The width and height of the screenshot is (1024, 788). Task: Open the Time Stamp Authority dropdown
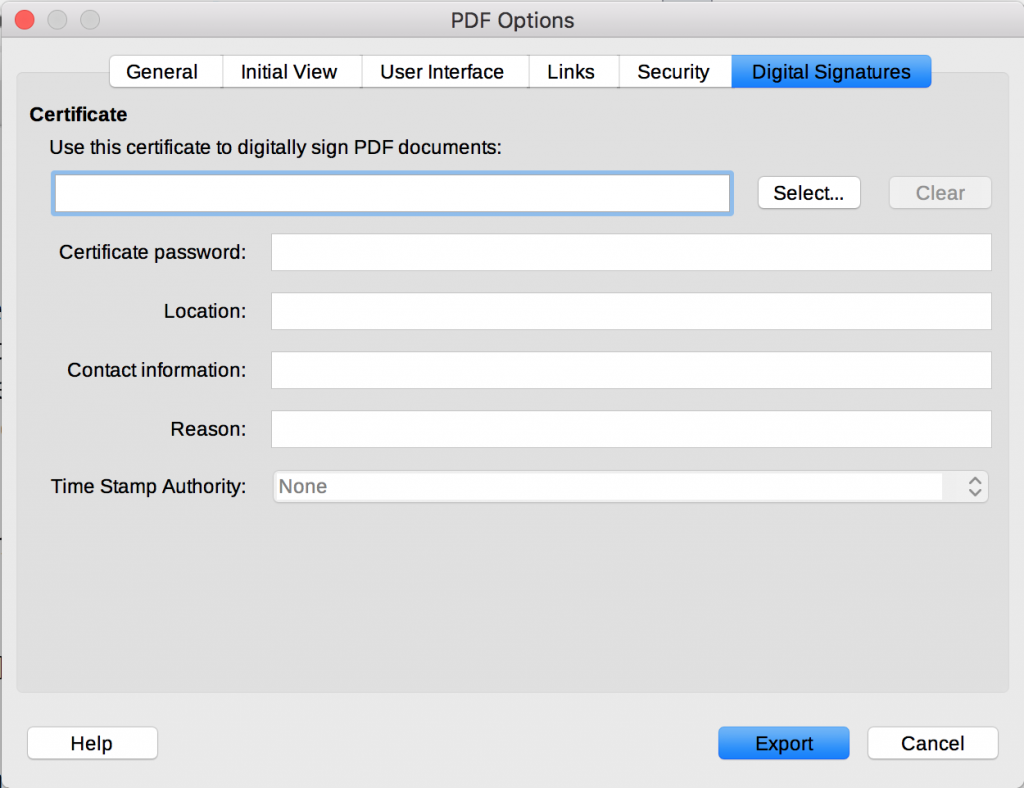[630, 486]
